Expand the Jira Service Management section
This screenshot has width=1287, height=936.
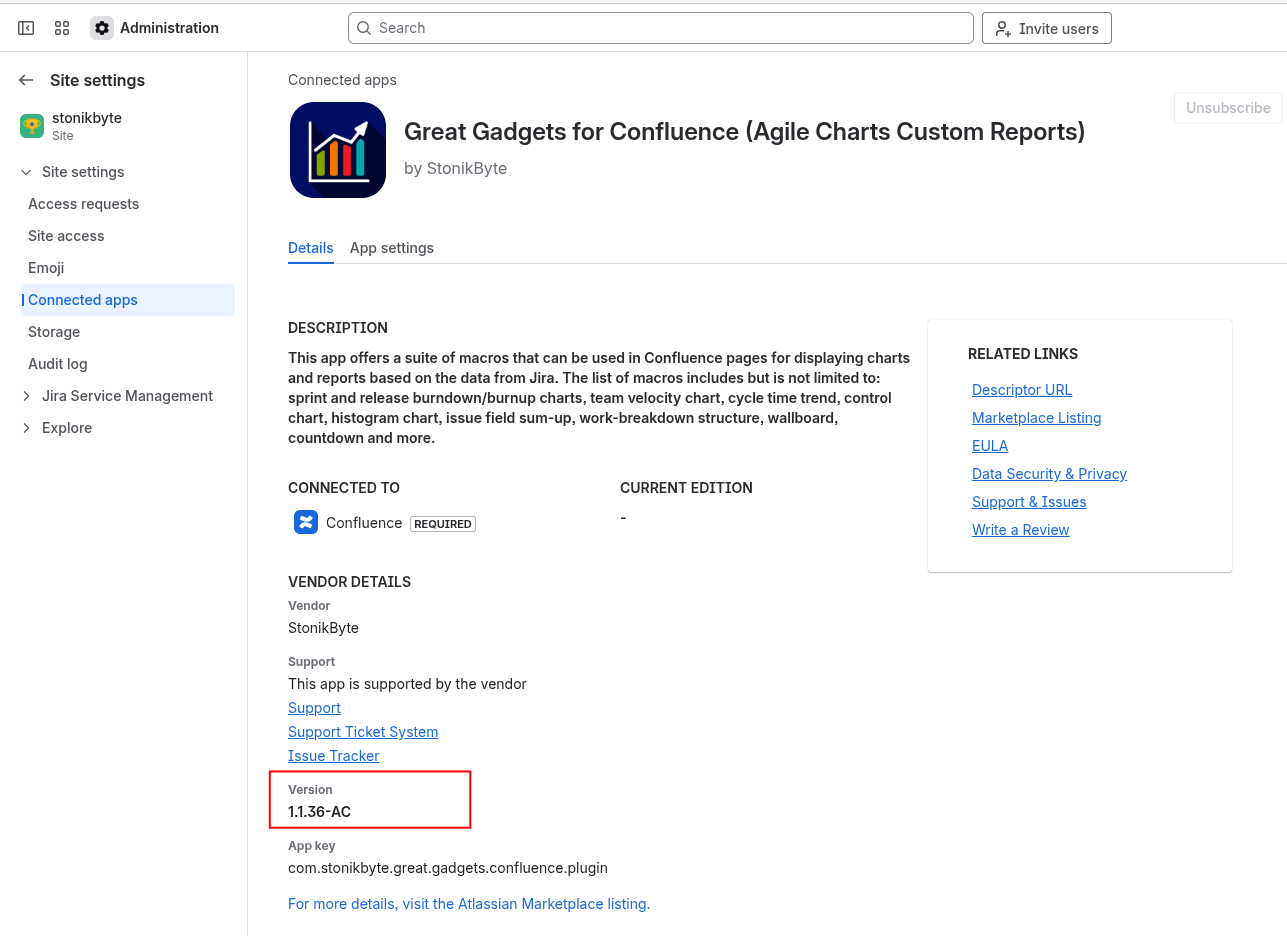tap(26, 396)
